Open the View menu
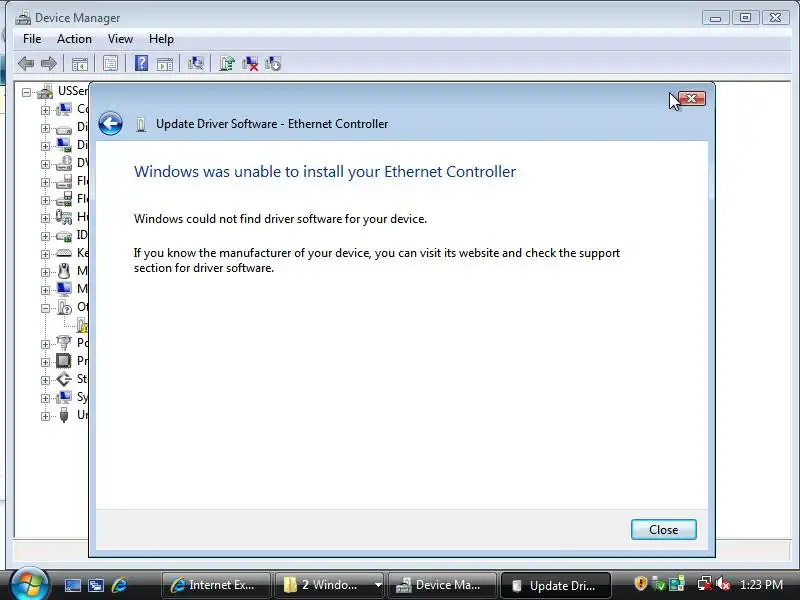The image size is (800, 600). point(120,39)
